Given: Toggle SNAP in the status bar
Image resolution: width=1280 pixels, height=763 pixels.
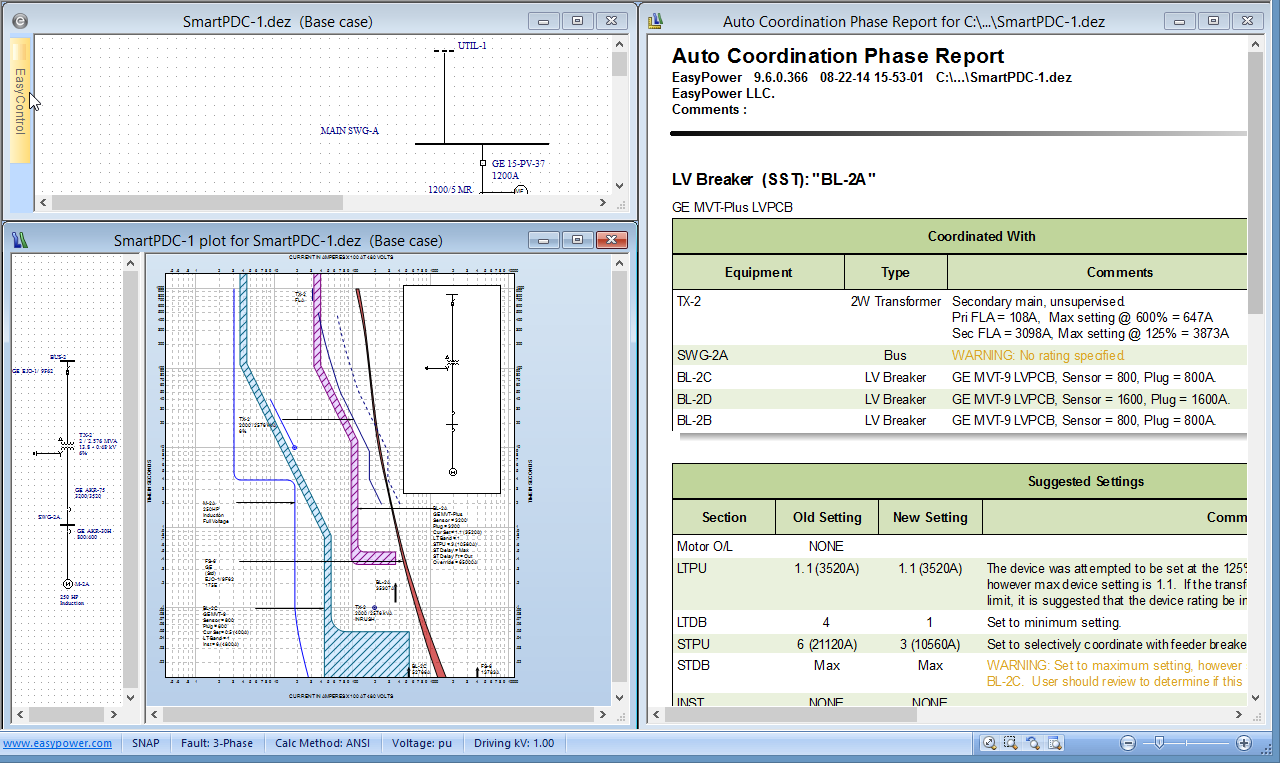Looking at the screenshot, I should pos(146,743).
